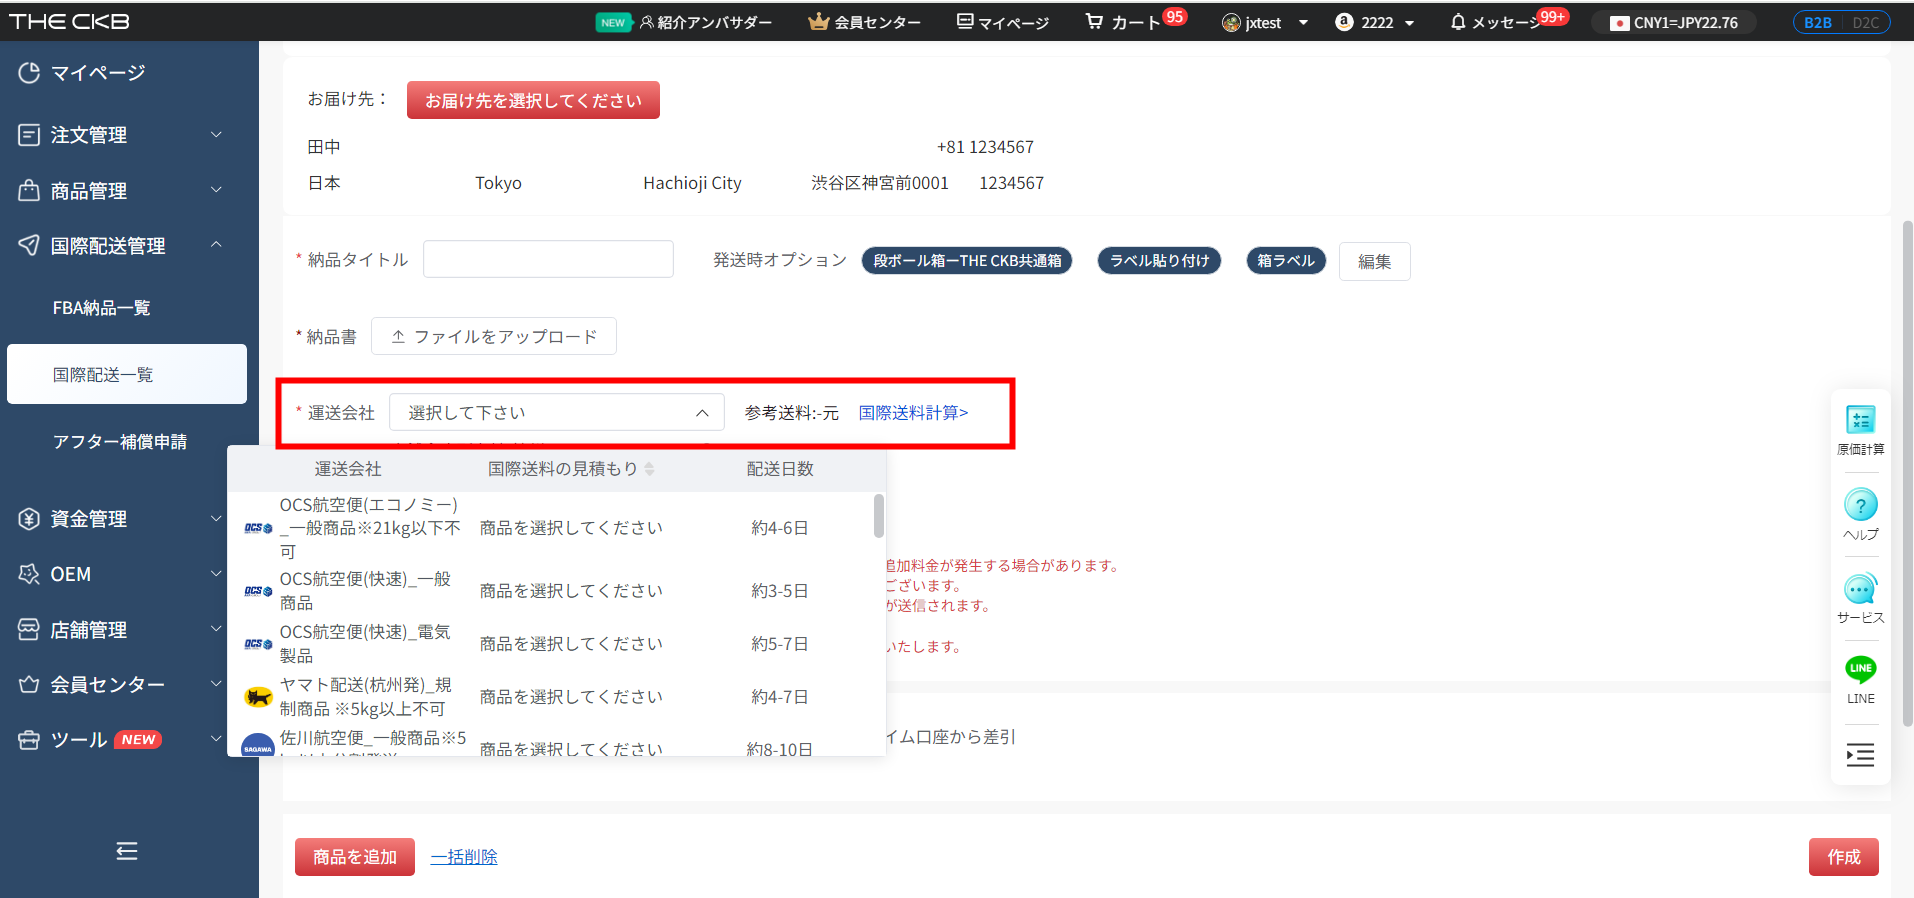Click the ヤマト black cat logo

click(258, 697)
